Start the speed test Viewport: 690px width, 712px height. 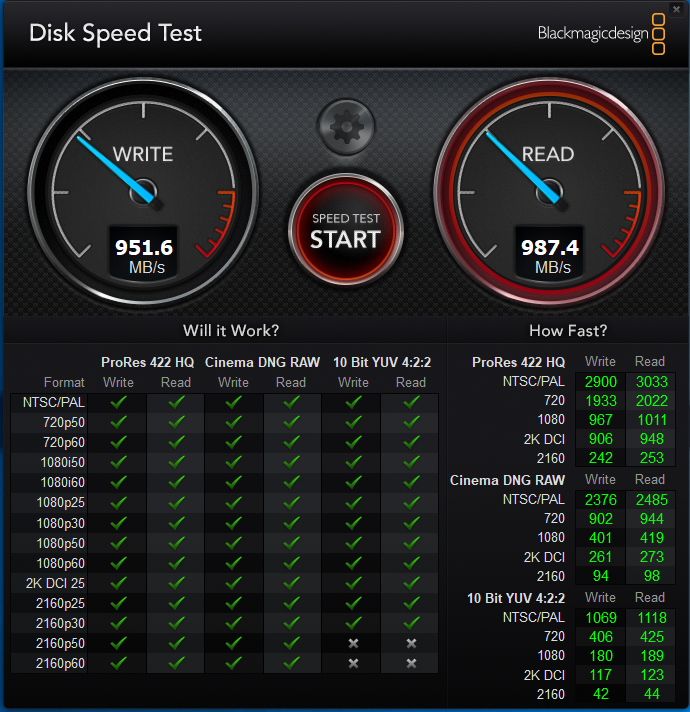(346, 230)
